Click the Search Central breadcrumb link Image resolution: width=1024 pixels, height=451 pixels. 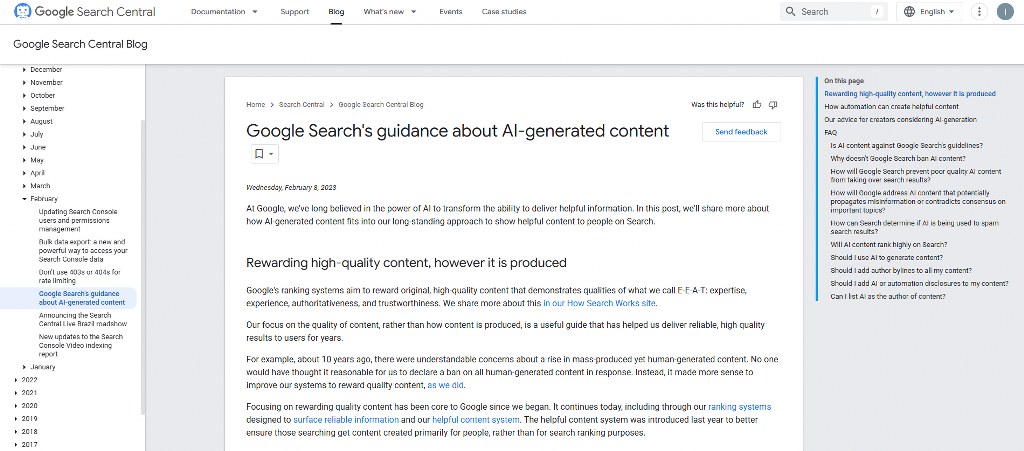[302, 104]
